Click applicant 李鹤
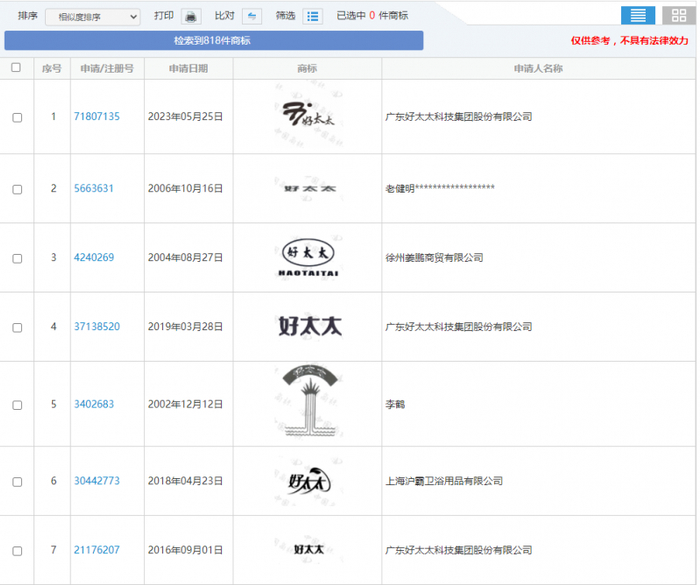This screenshot has width=700, height=585. (x=395, y=404)
